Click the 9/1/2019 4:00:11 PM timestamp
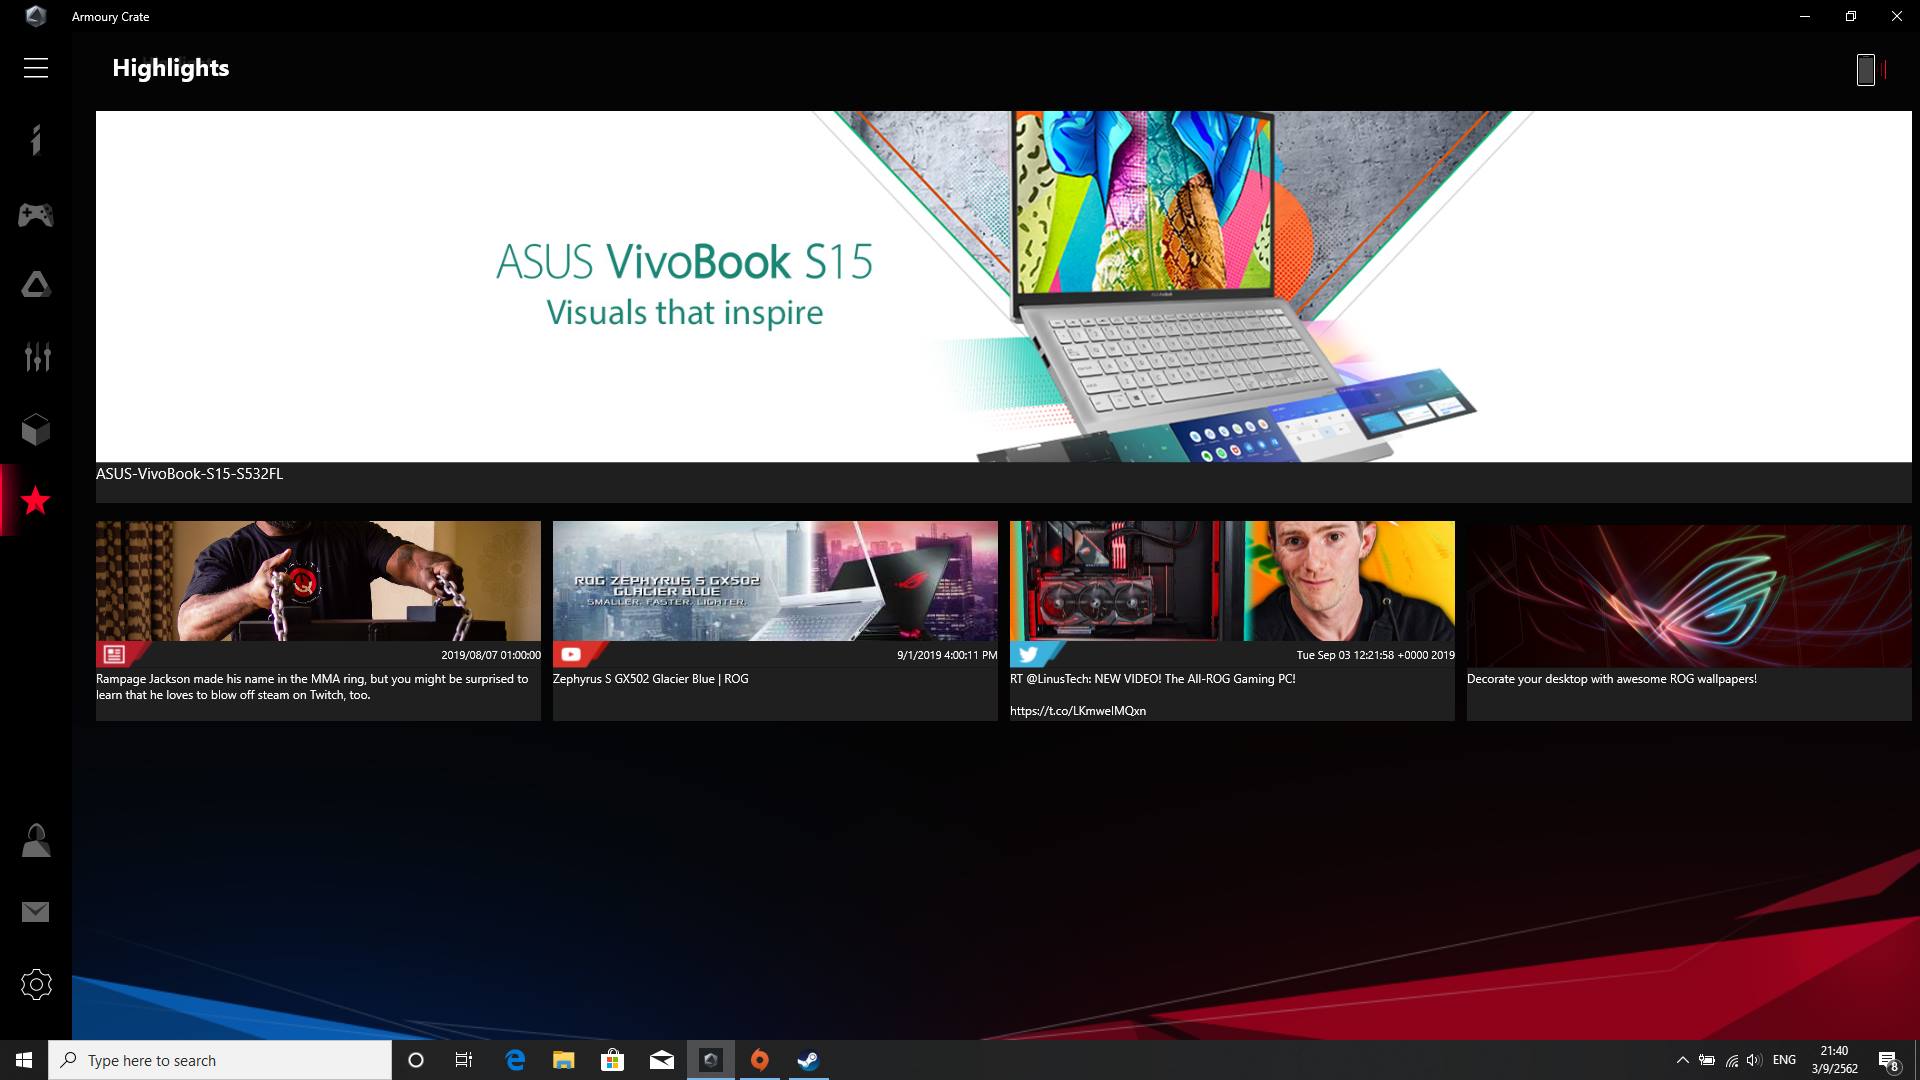1920x1080 pixels. (947, 655)
